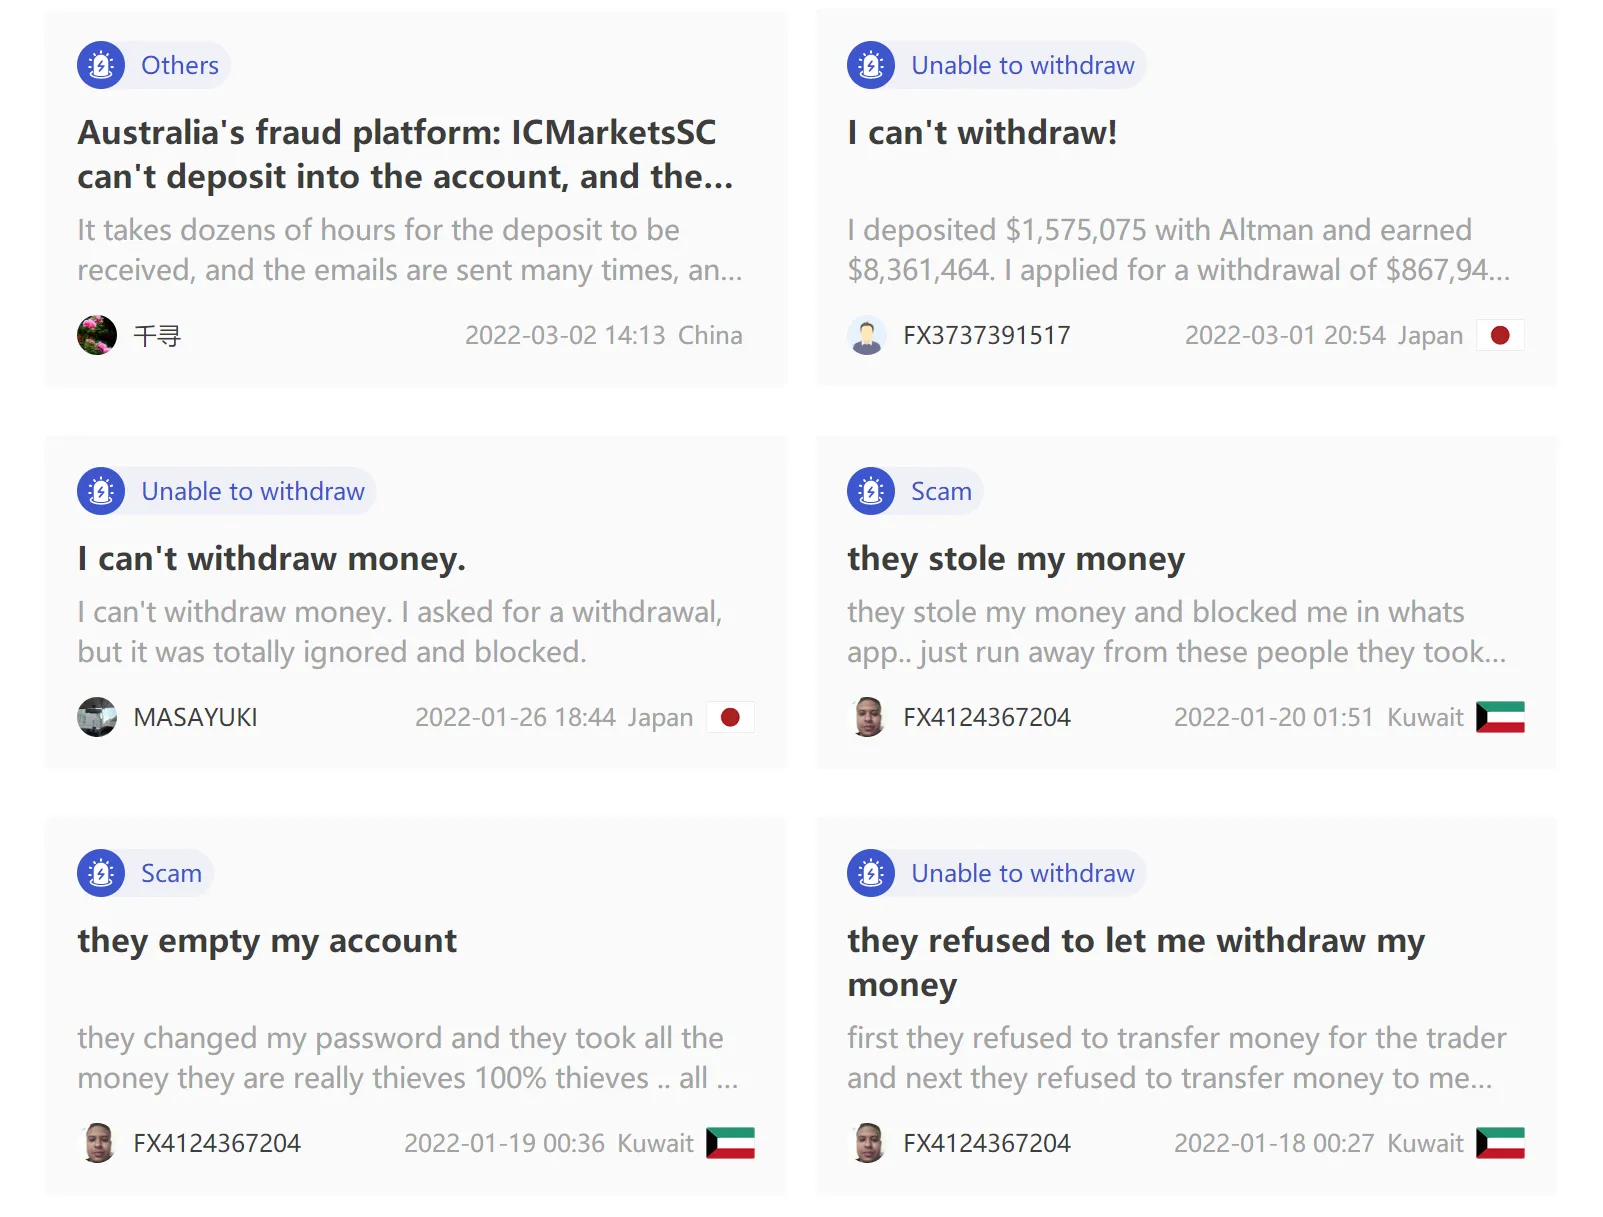Click alert icon on "they stole my money" card

(x=871, y=491)
